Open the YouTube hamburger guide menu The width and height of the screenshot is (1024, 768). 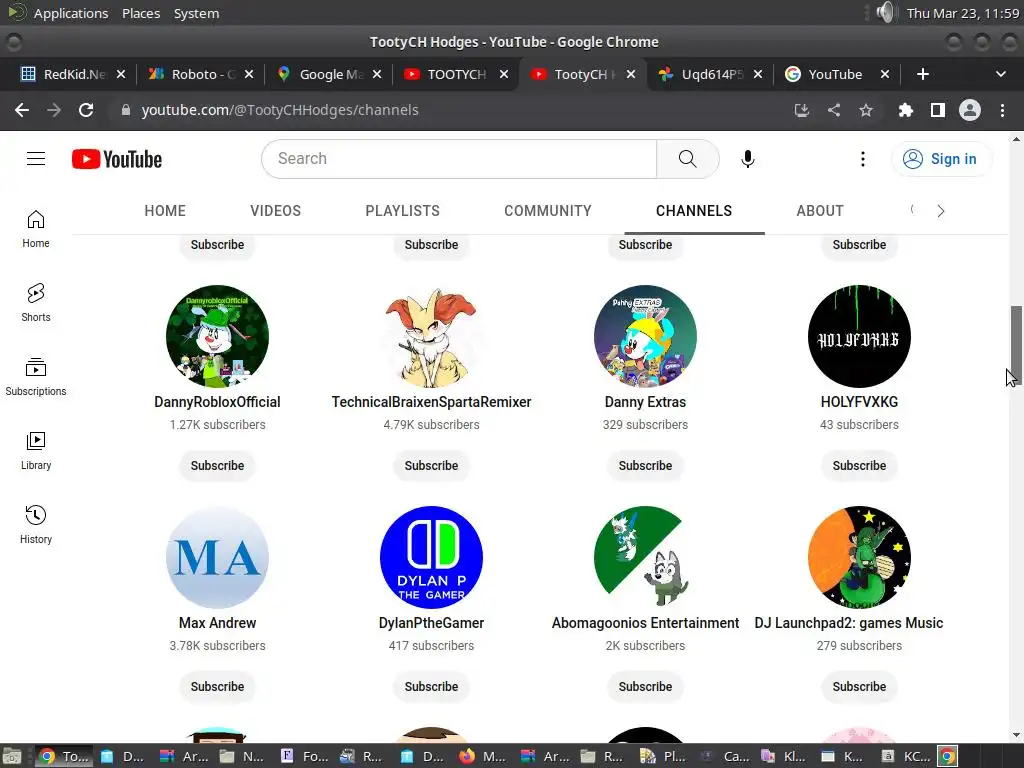coord(36,159)
